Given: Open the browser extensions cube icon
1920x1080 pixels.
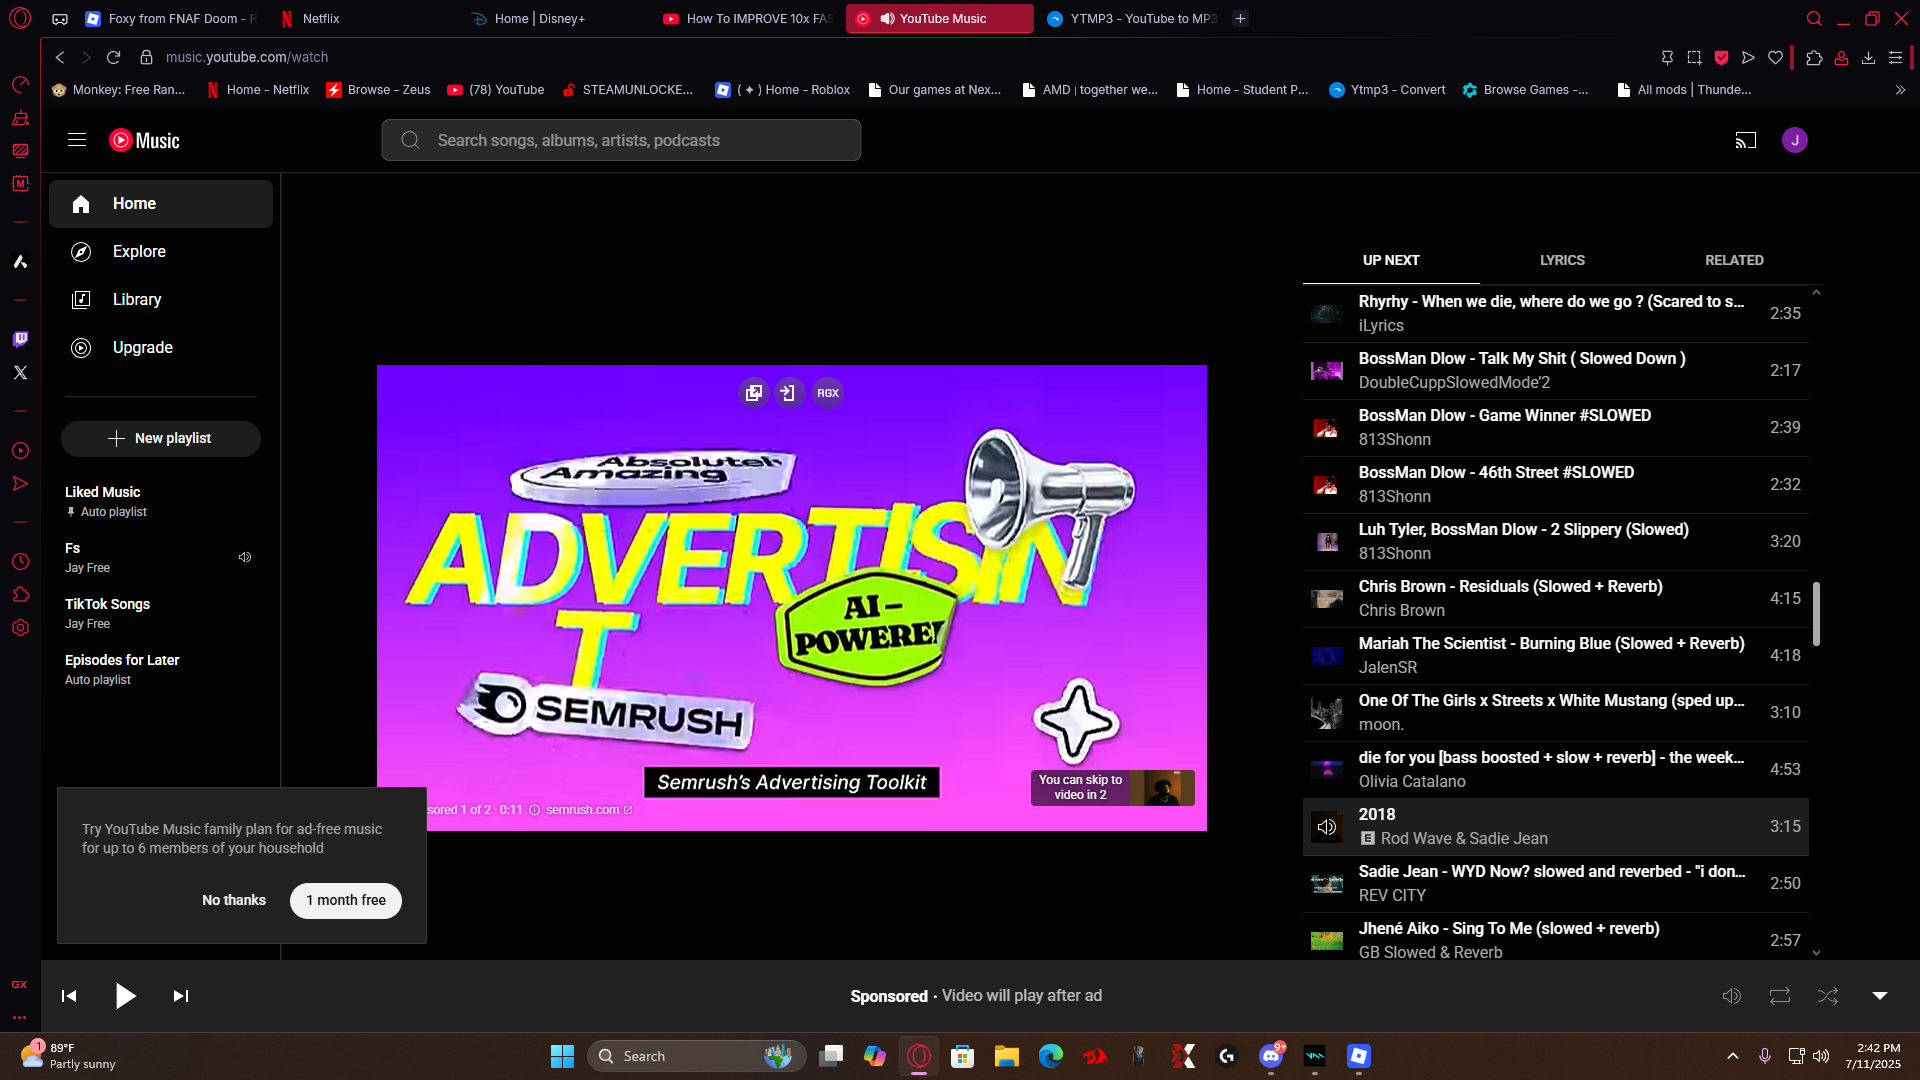Looking at the screenshot, I should [x=1814, y=58].
